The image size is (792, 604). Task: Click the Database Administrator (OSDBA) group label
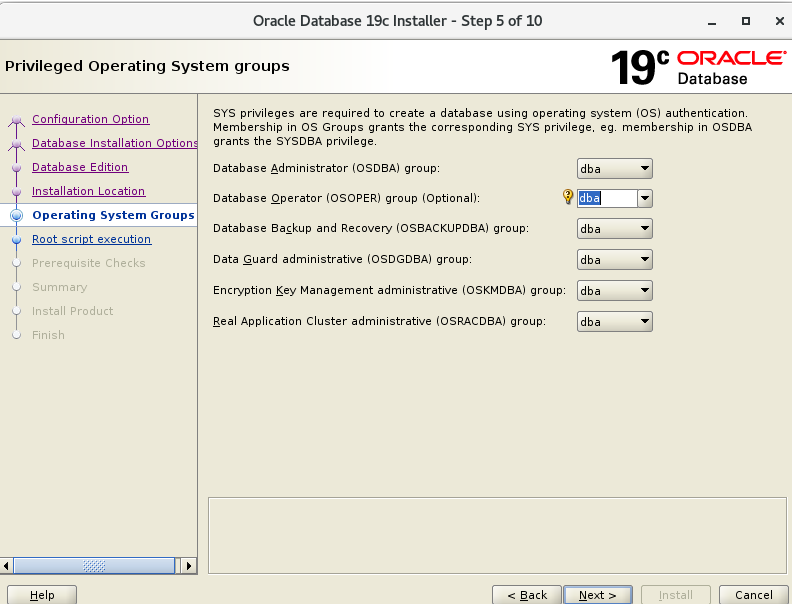pos(326,168)
